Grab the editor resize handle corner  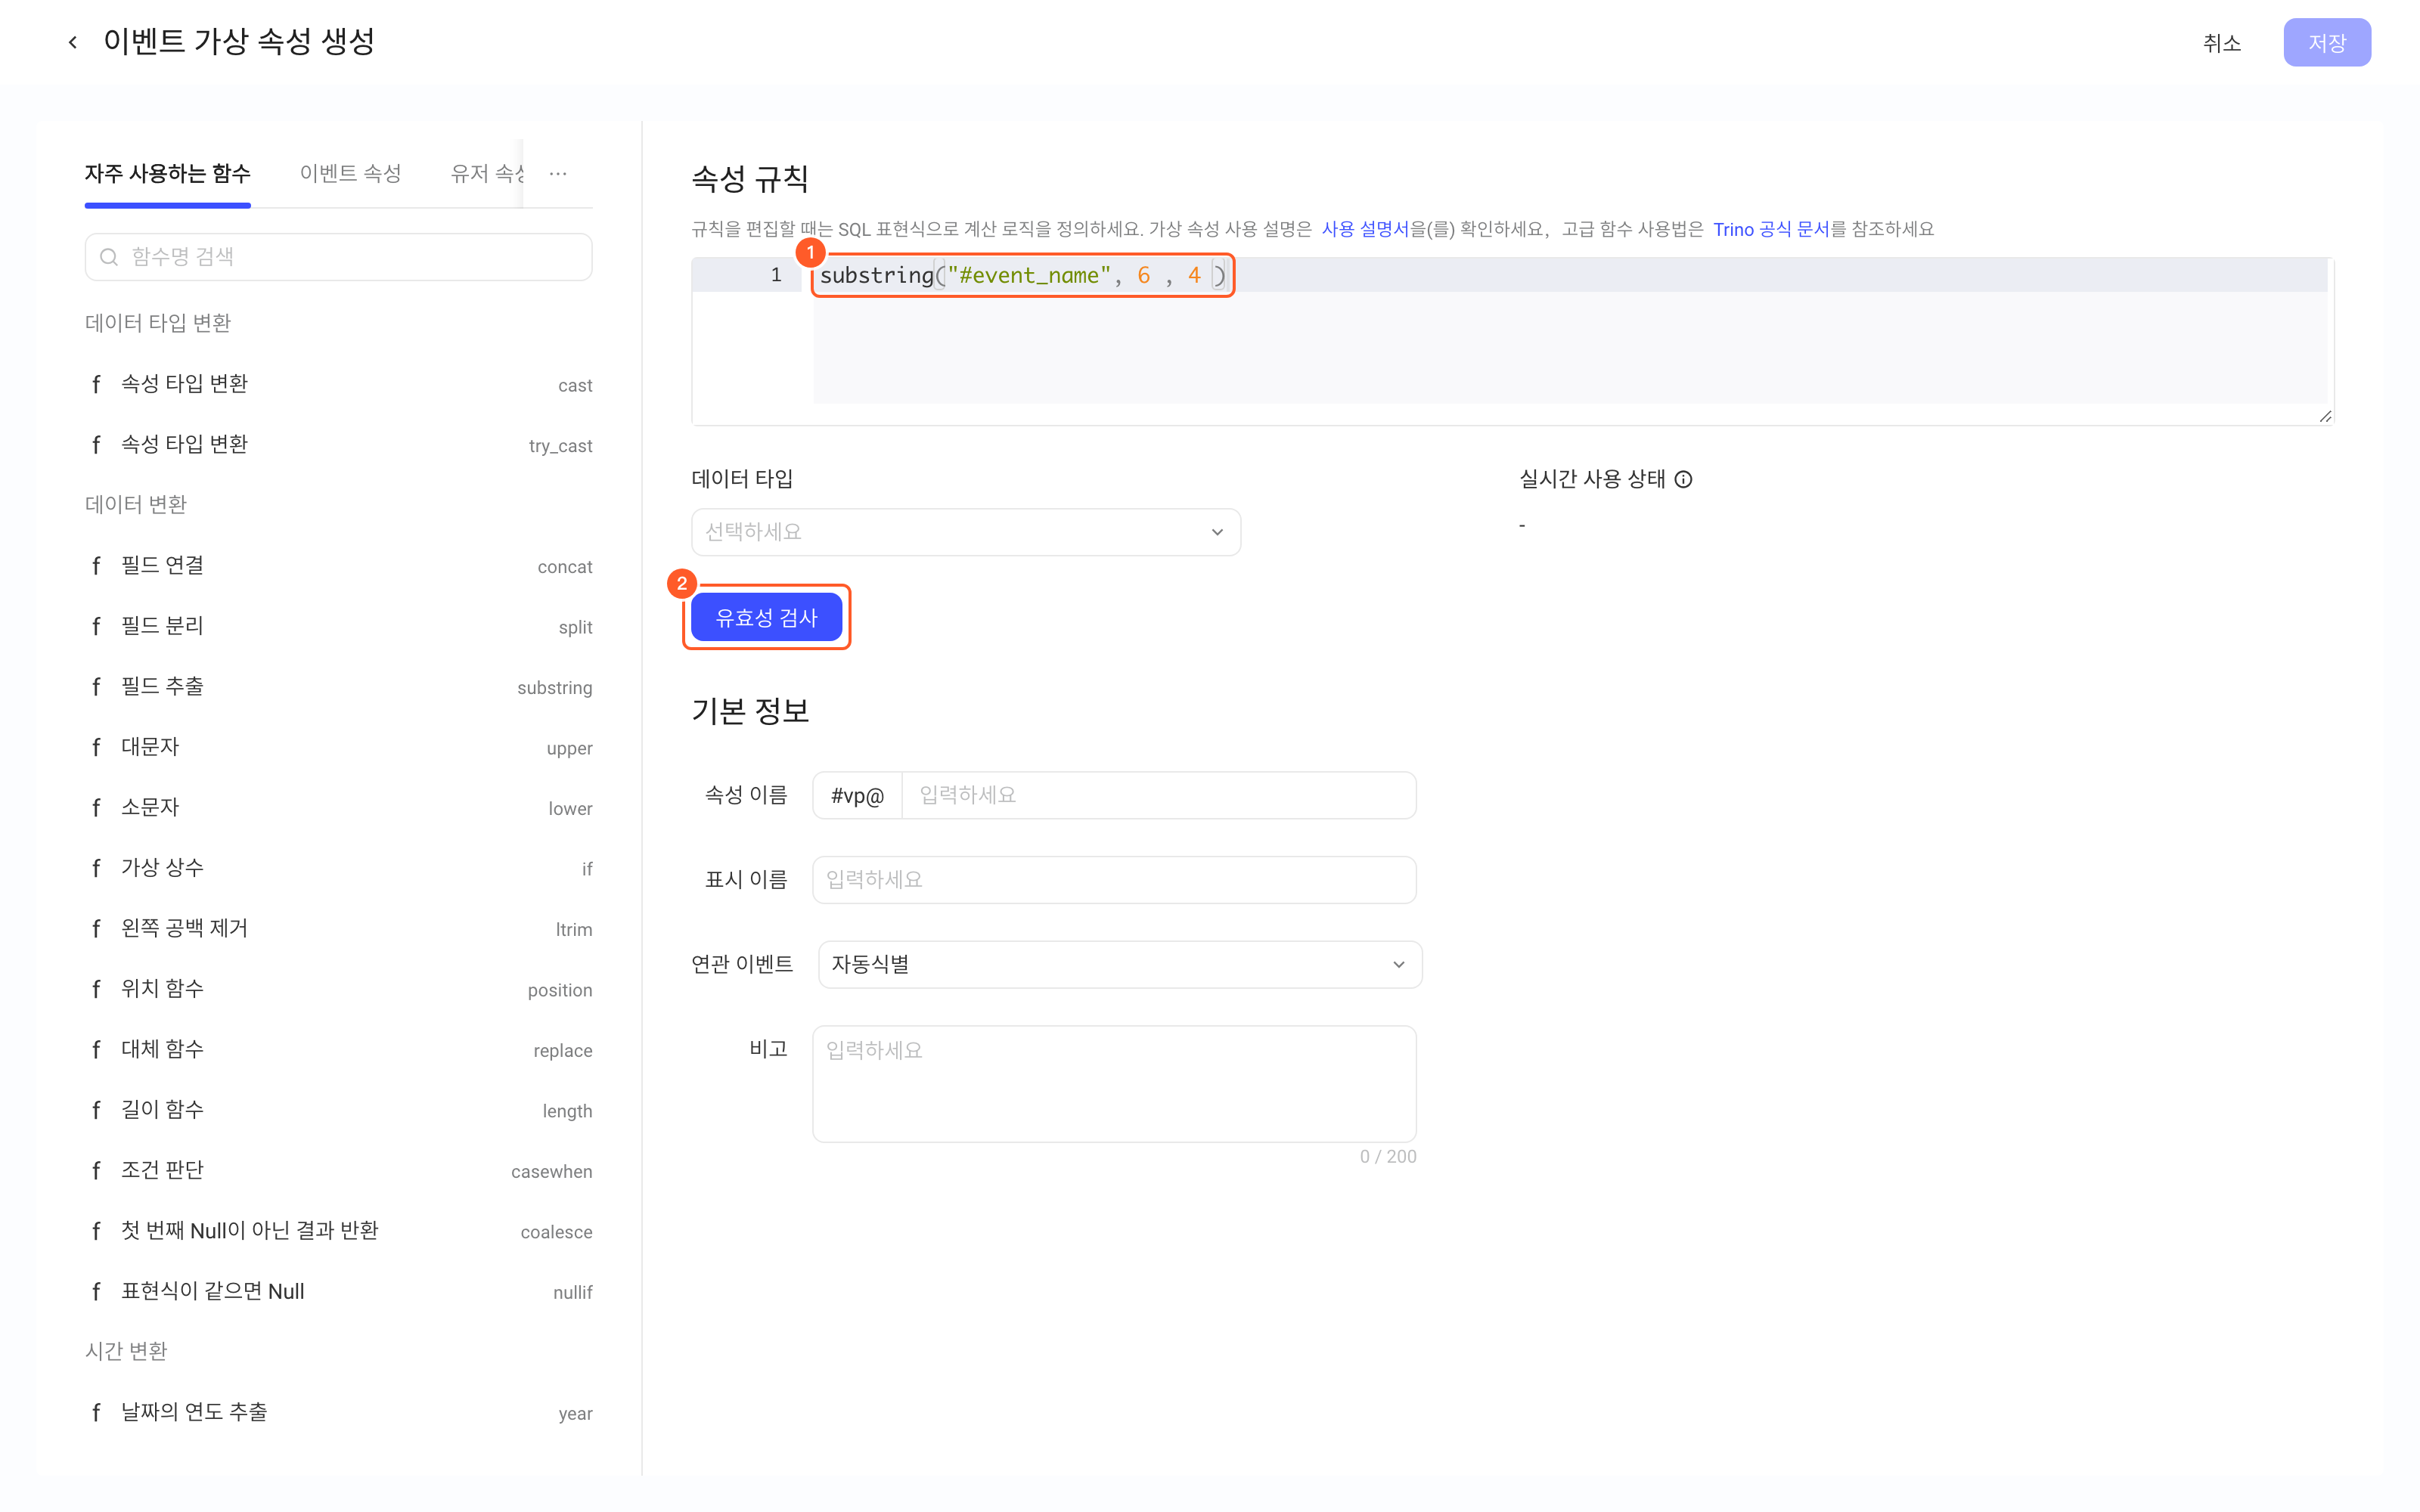pos(2325,416)
